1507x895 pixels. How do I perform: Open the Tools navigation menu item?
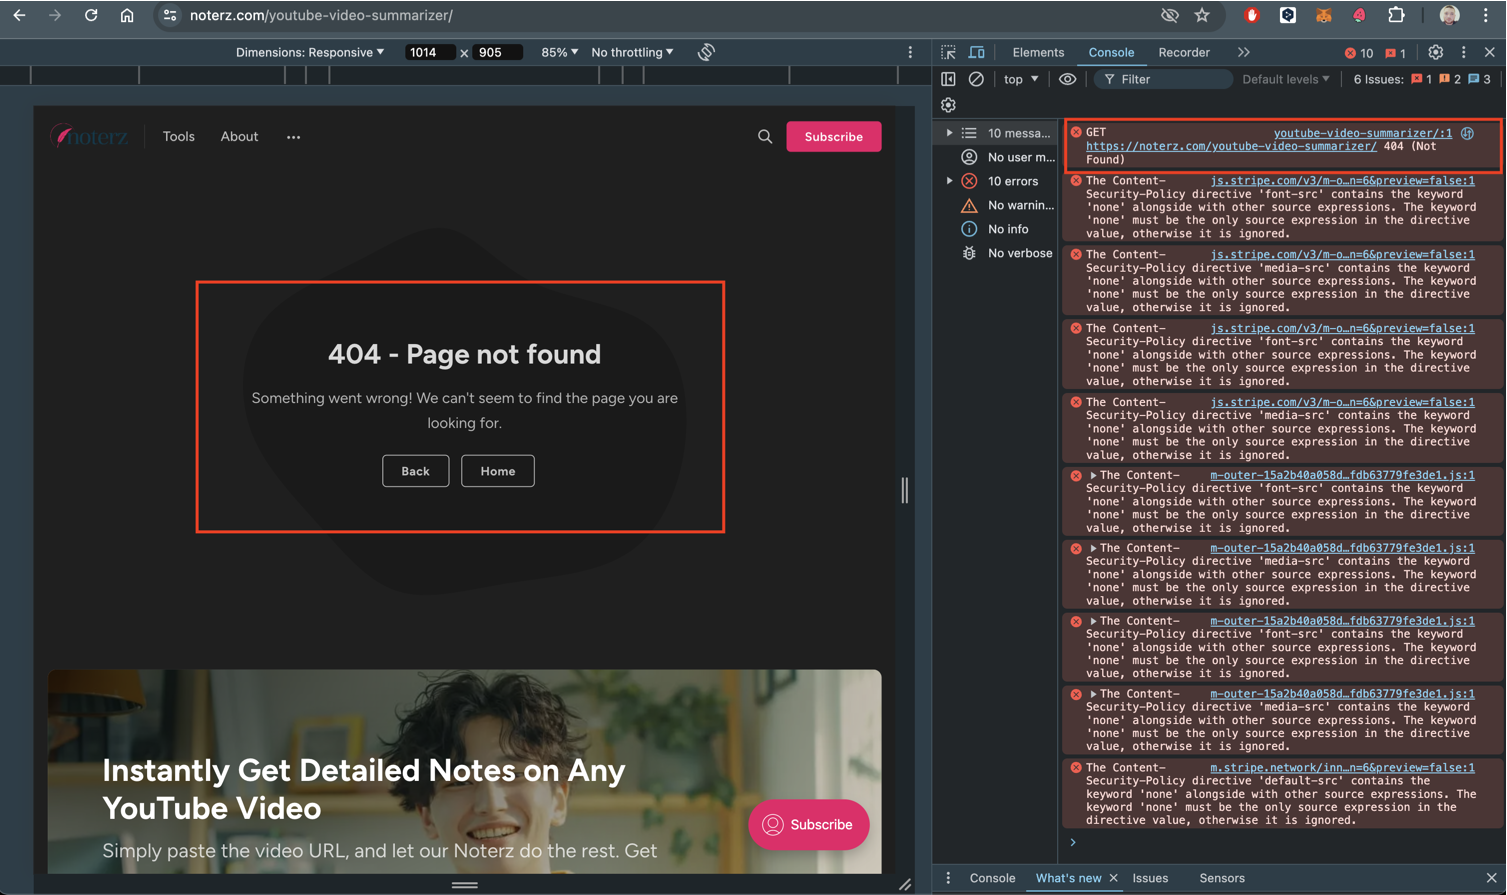179,137
